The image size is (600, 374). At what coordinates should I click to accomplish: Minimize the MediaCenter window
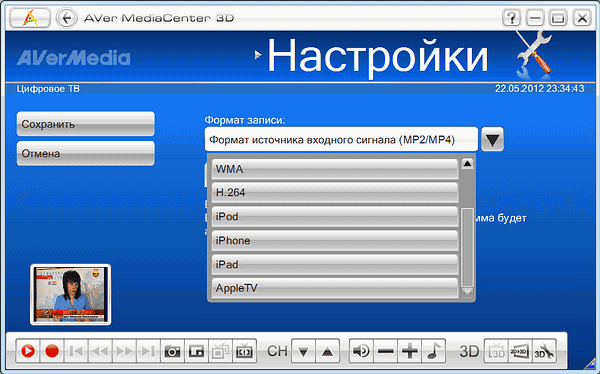click(x=535, y=18)
